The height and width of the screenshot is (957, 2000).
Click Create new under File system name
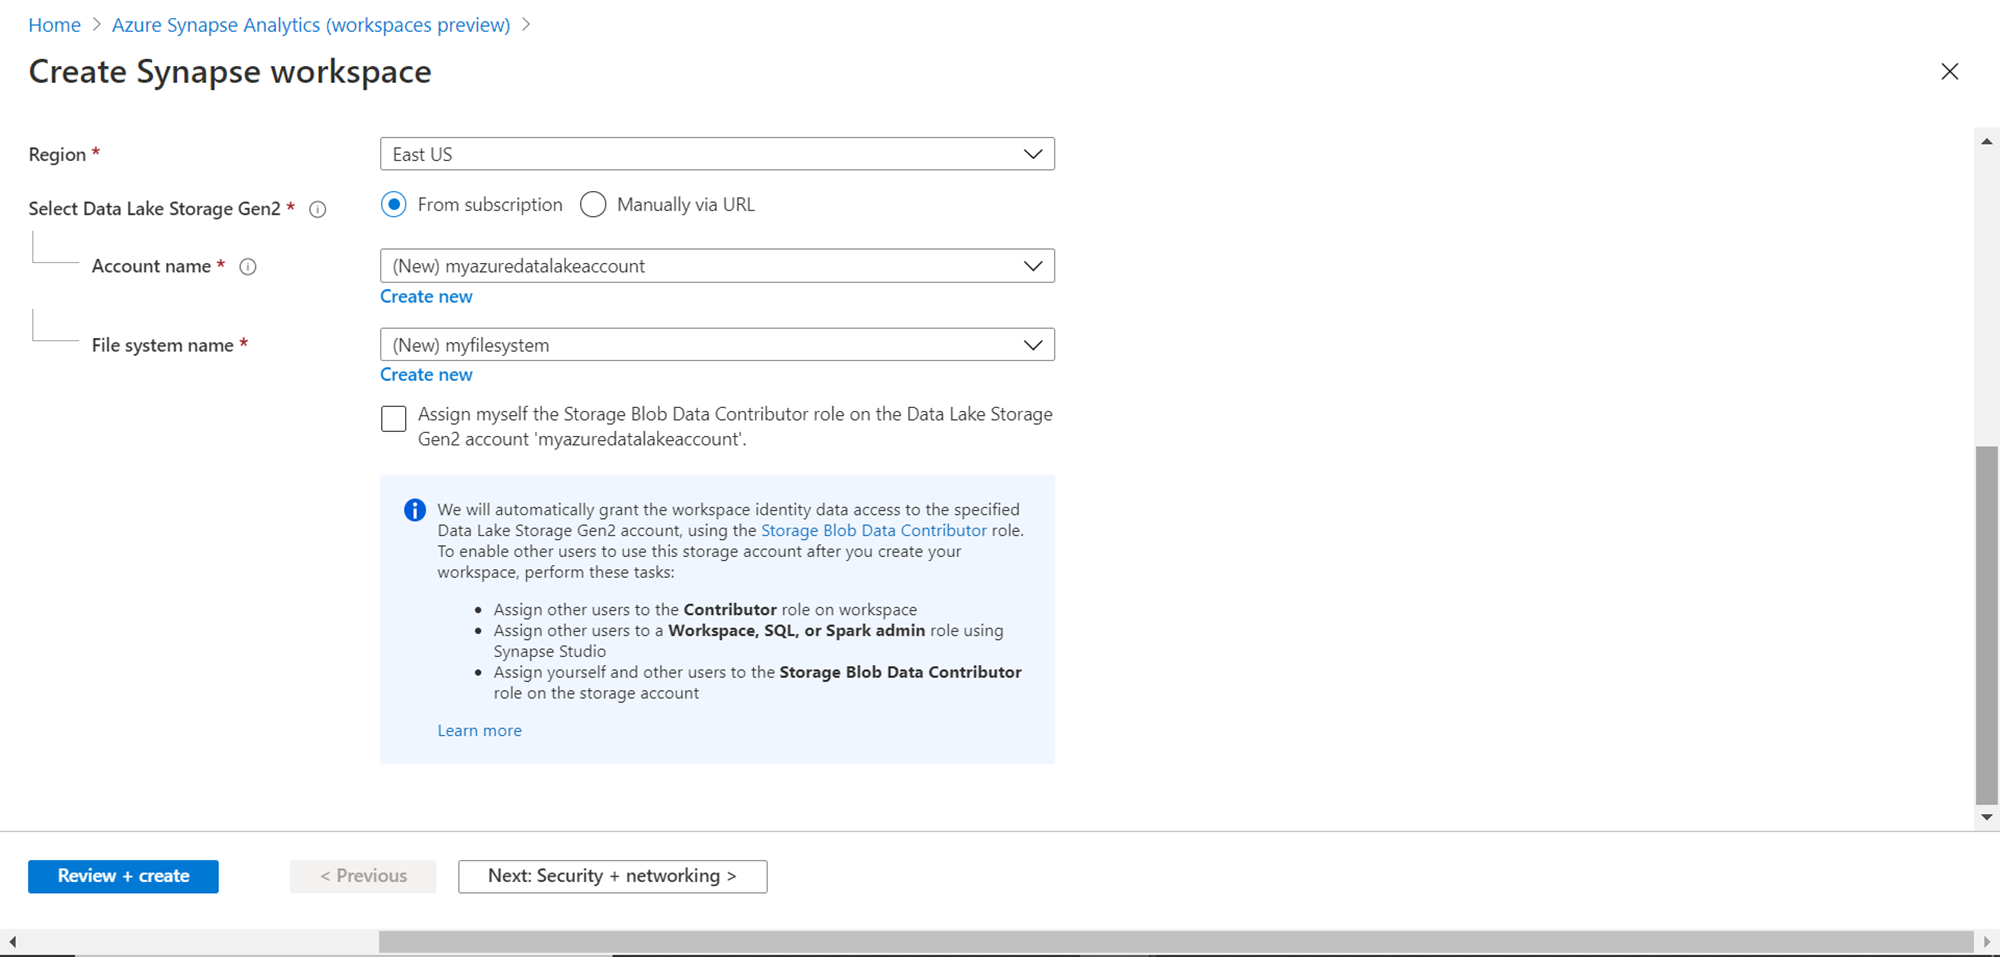(x=426, y=375)
